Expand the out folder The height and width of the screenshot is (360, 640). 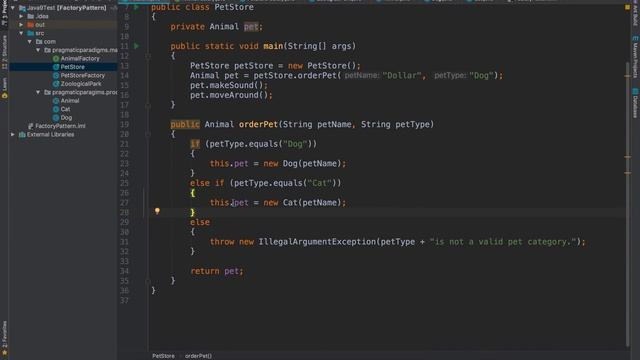[x=21, y=24]
